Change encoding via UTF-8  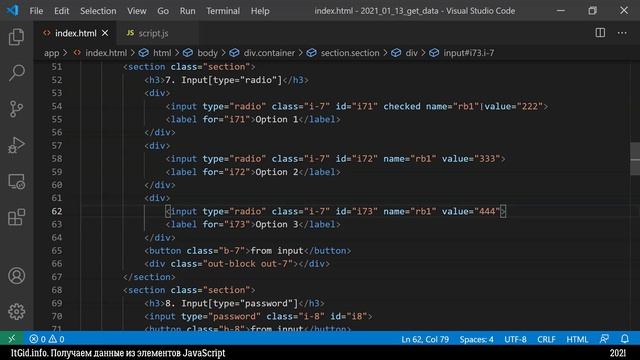(x=515, y=339)
